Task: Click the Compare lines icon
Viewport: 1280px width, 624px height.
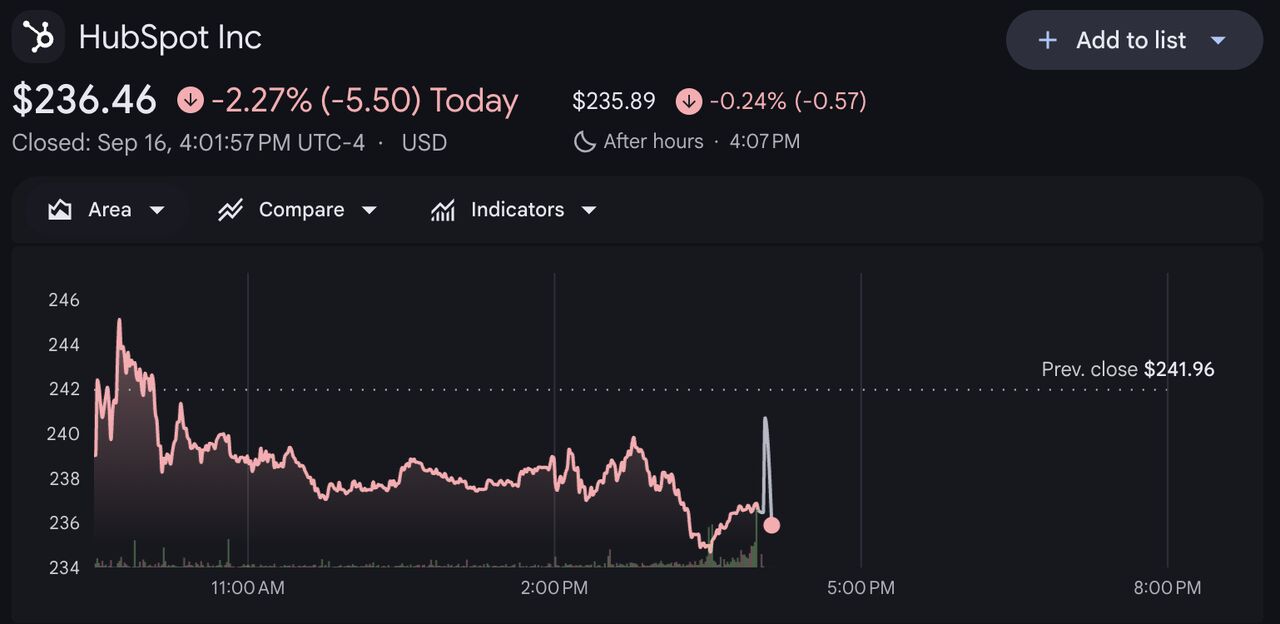Action: pyautogui.click(x=231, y=210)
